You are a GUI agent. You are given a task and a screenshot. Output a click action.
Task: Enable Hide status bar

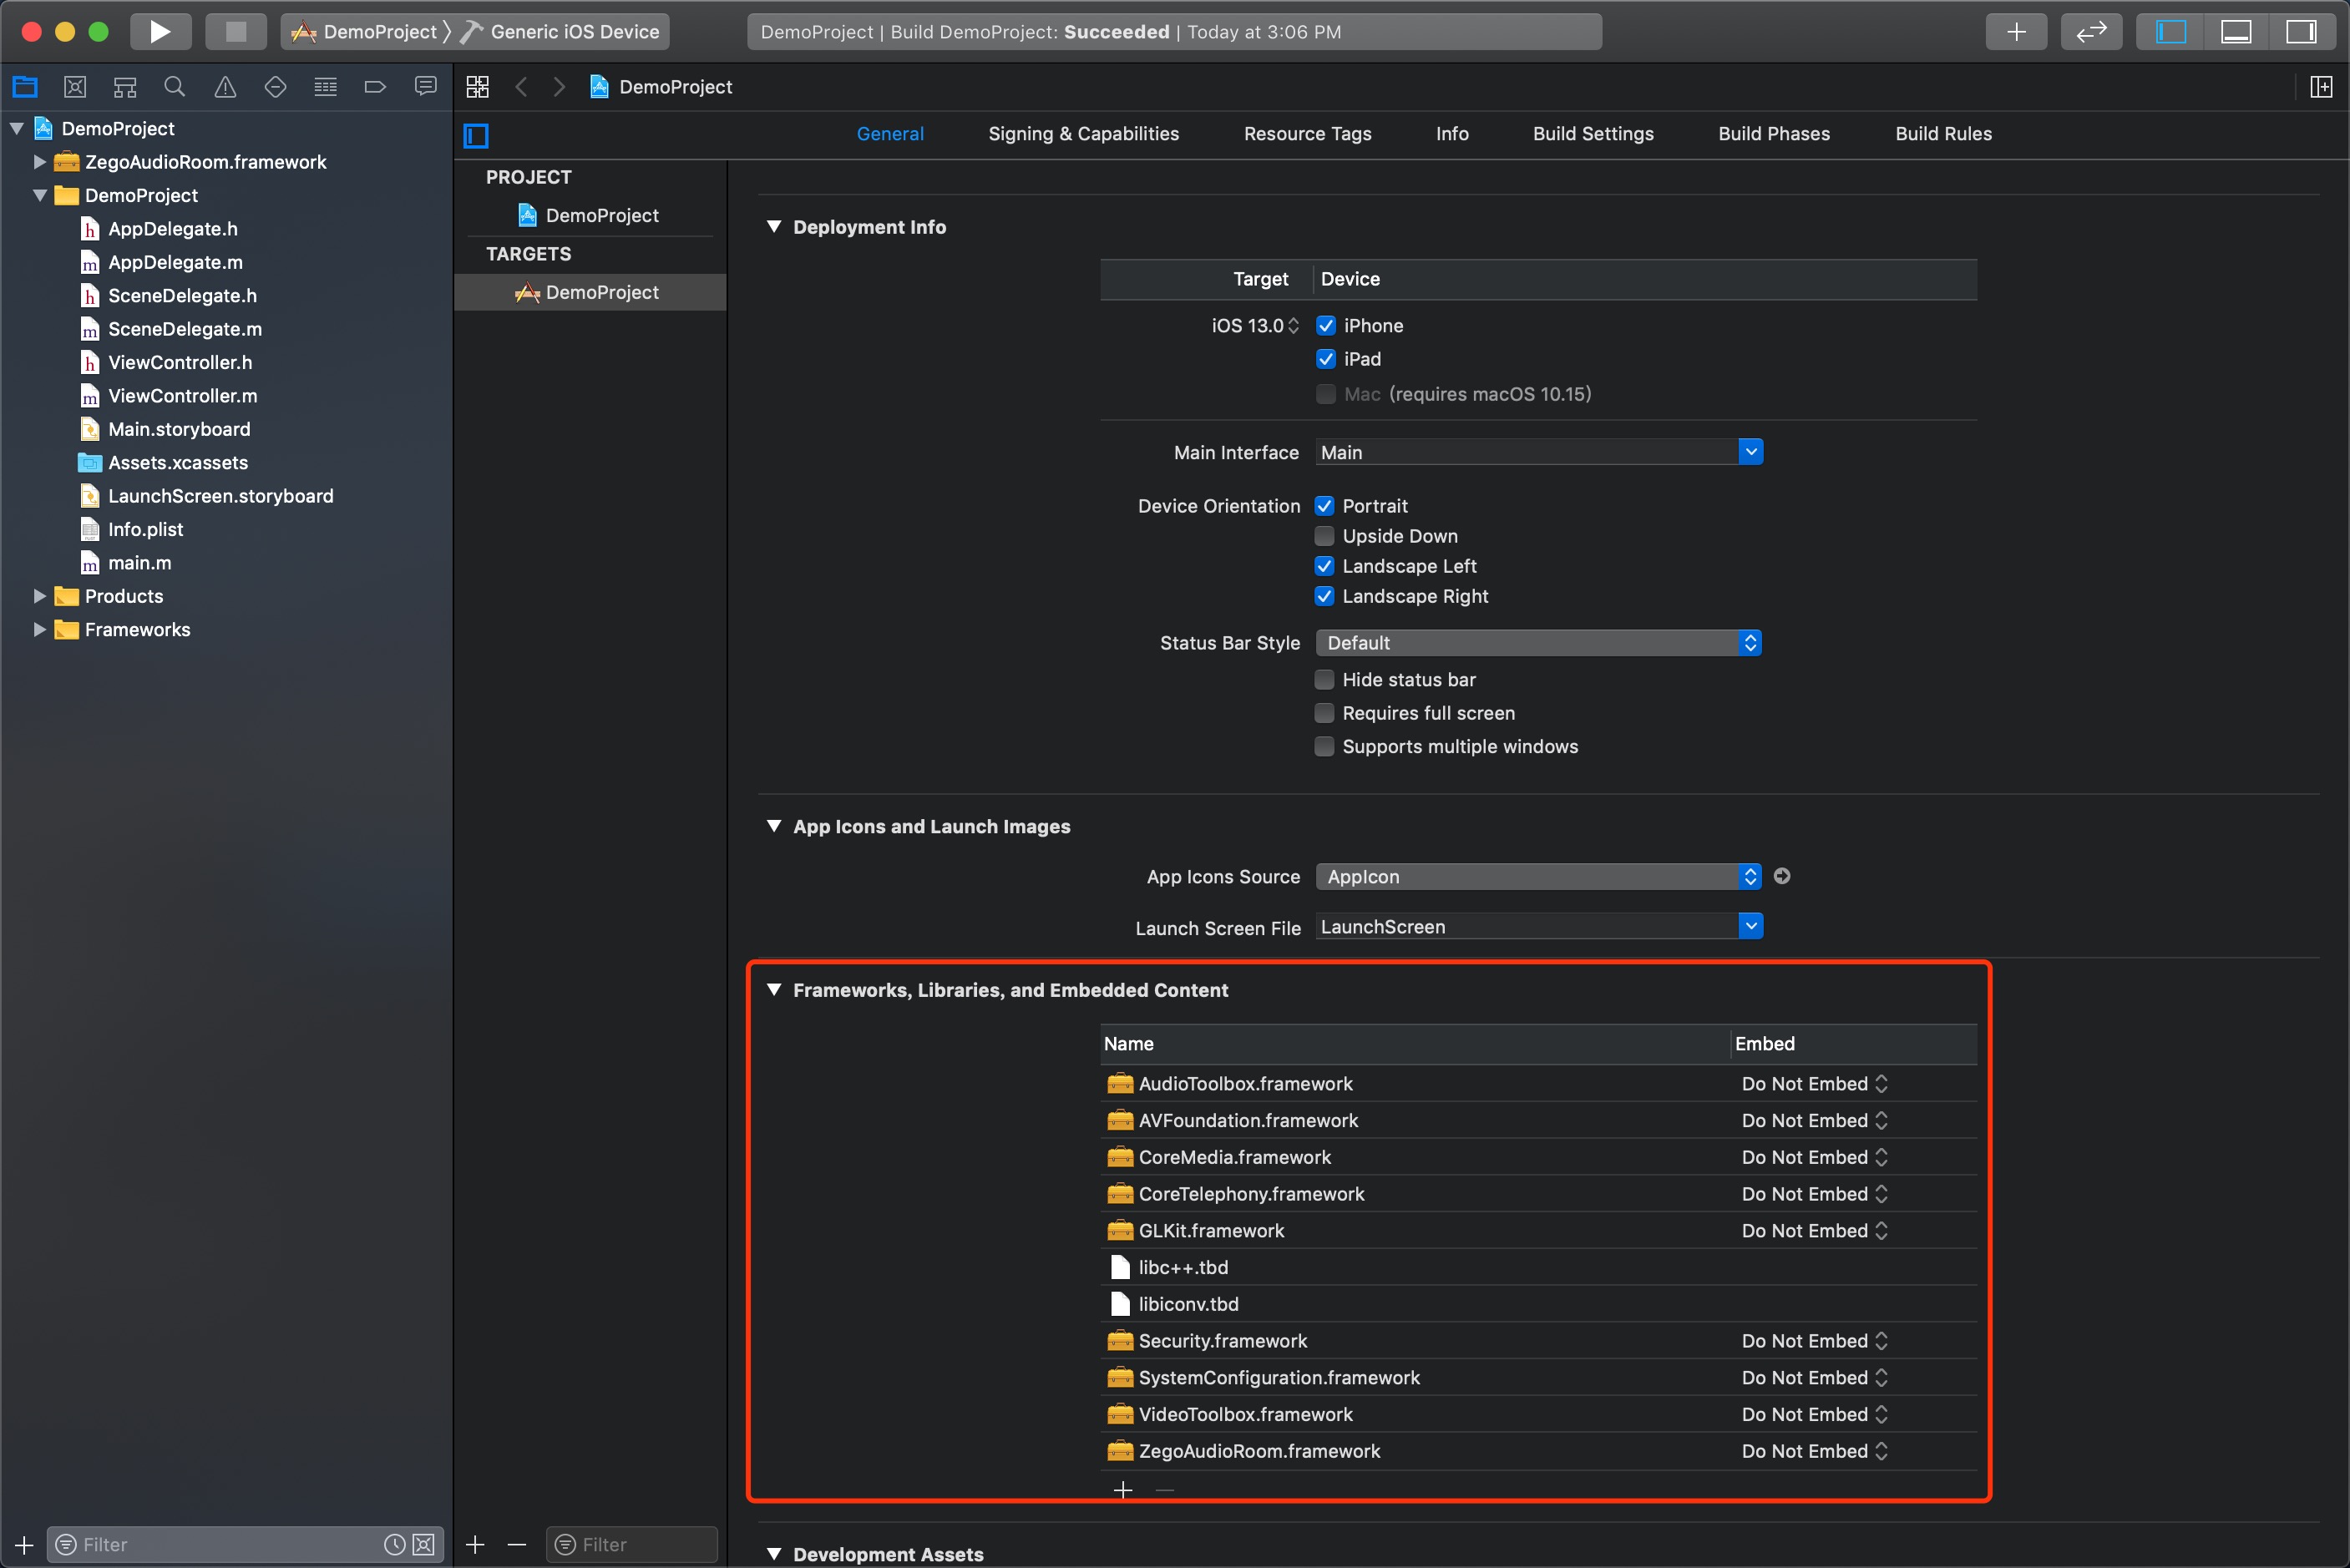[1324, 679]
